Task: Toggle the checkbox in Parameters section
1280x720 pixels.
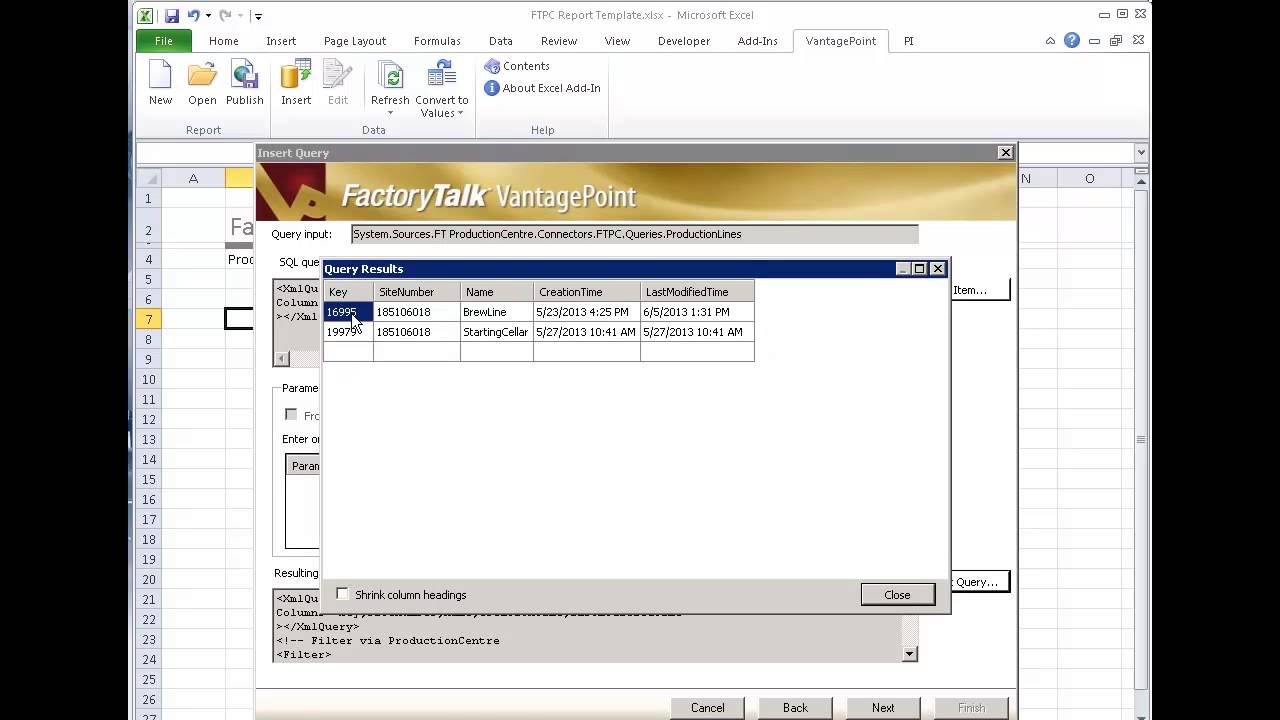Action: [x=291, y=414]
